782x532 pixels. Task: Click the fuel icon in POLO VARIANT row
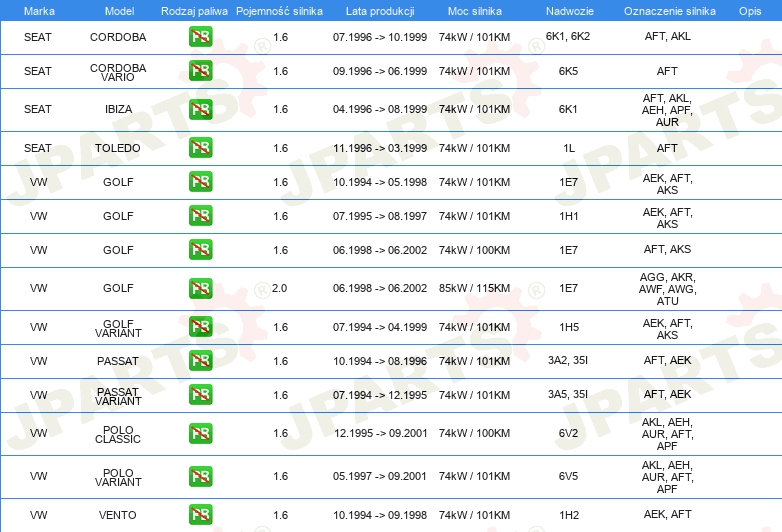click(200, 476)
